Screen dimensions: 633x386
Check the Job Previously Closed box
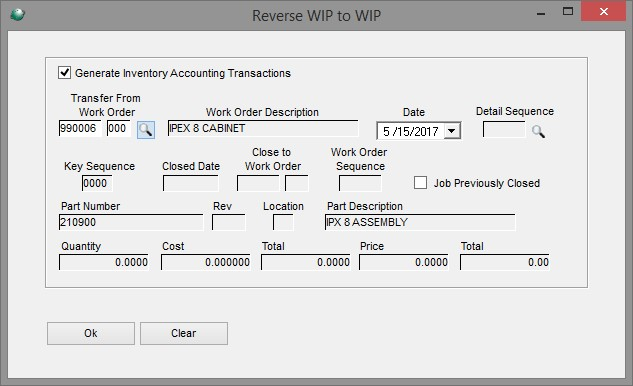tap(420, 183)
